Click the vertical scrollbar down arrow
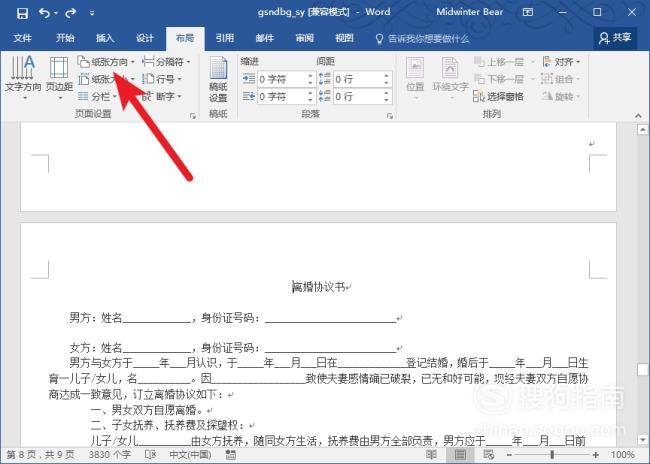 pos(642,440)
